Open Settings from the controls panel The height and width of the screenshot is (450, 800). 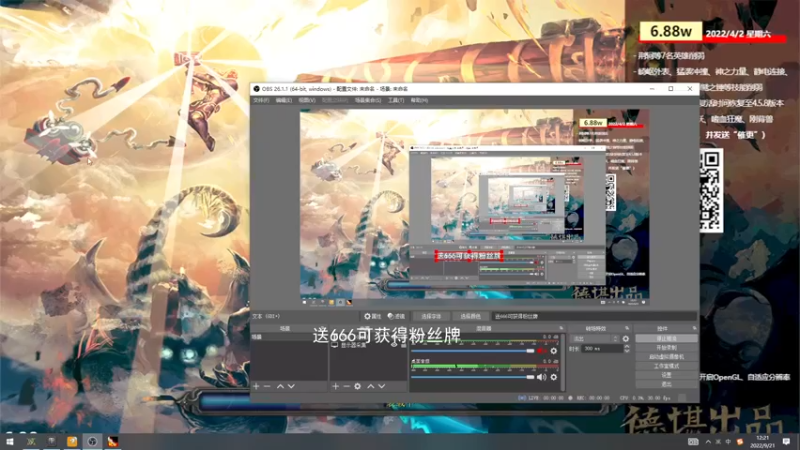point(666,375)
